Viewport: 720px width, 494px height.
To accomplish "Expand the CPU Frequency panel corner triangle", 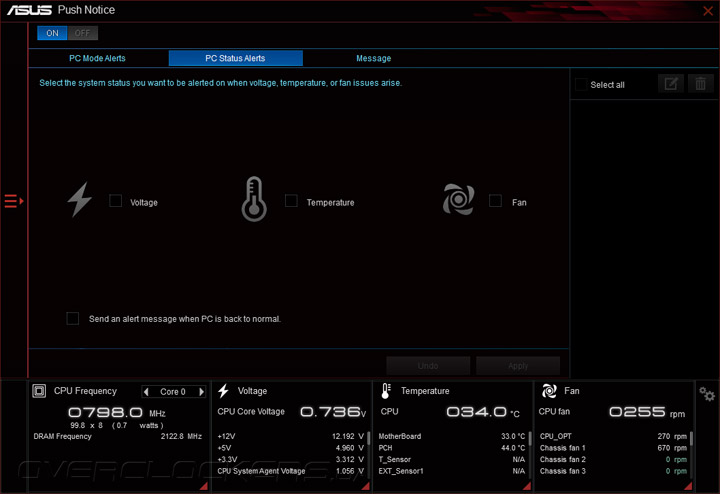I will coord(204,486).
